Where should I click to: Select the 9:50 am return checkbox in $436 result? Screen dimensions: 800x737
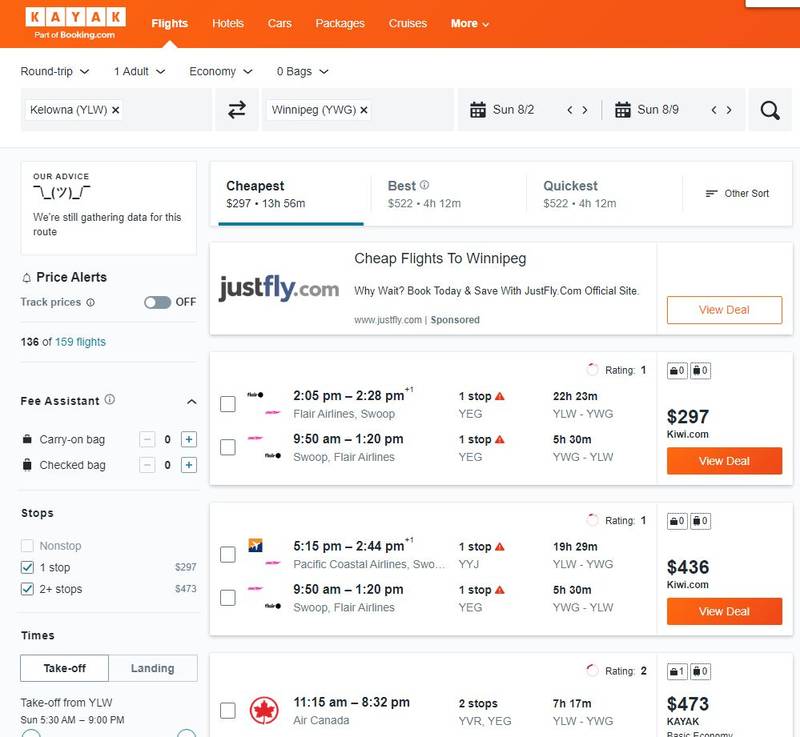228,598
